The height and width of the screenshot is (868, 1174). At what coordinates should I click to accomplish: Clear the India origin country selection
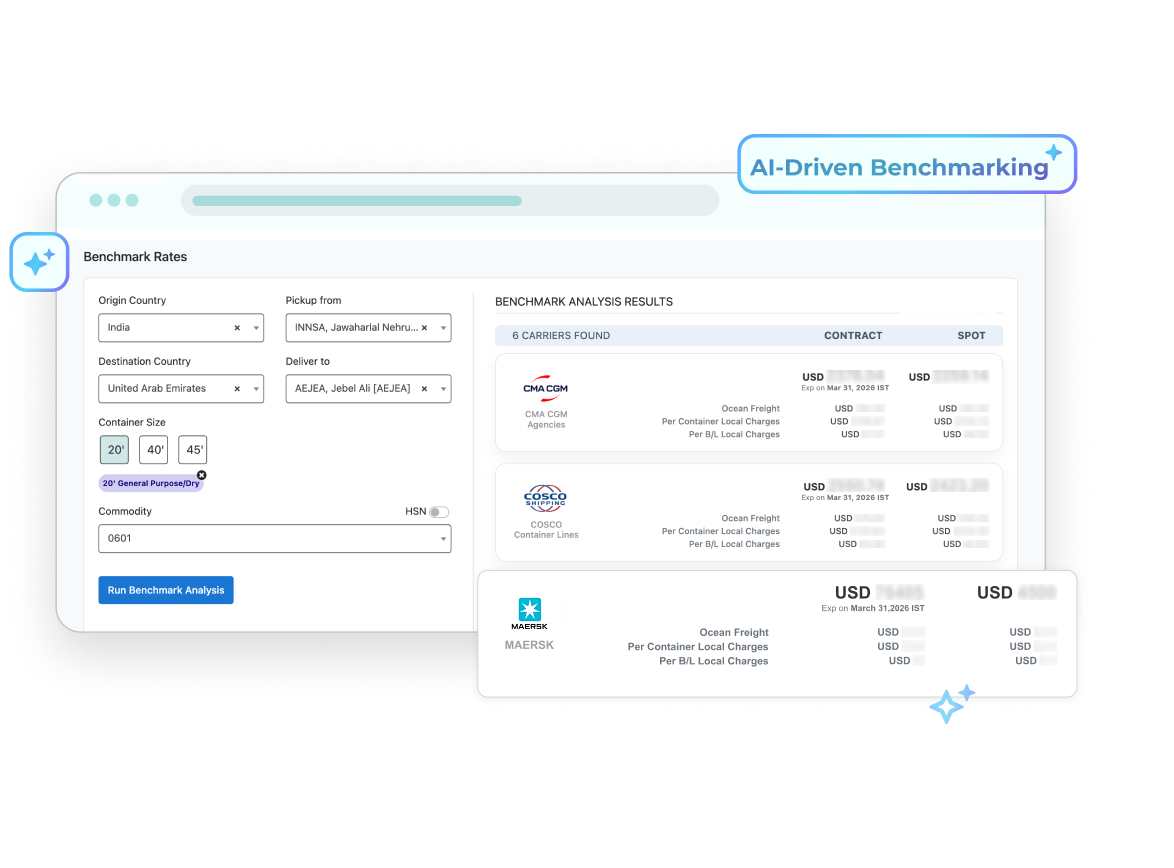click(237, 328)
